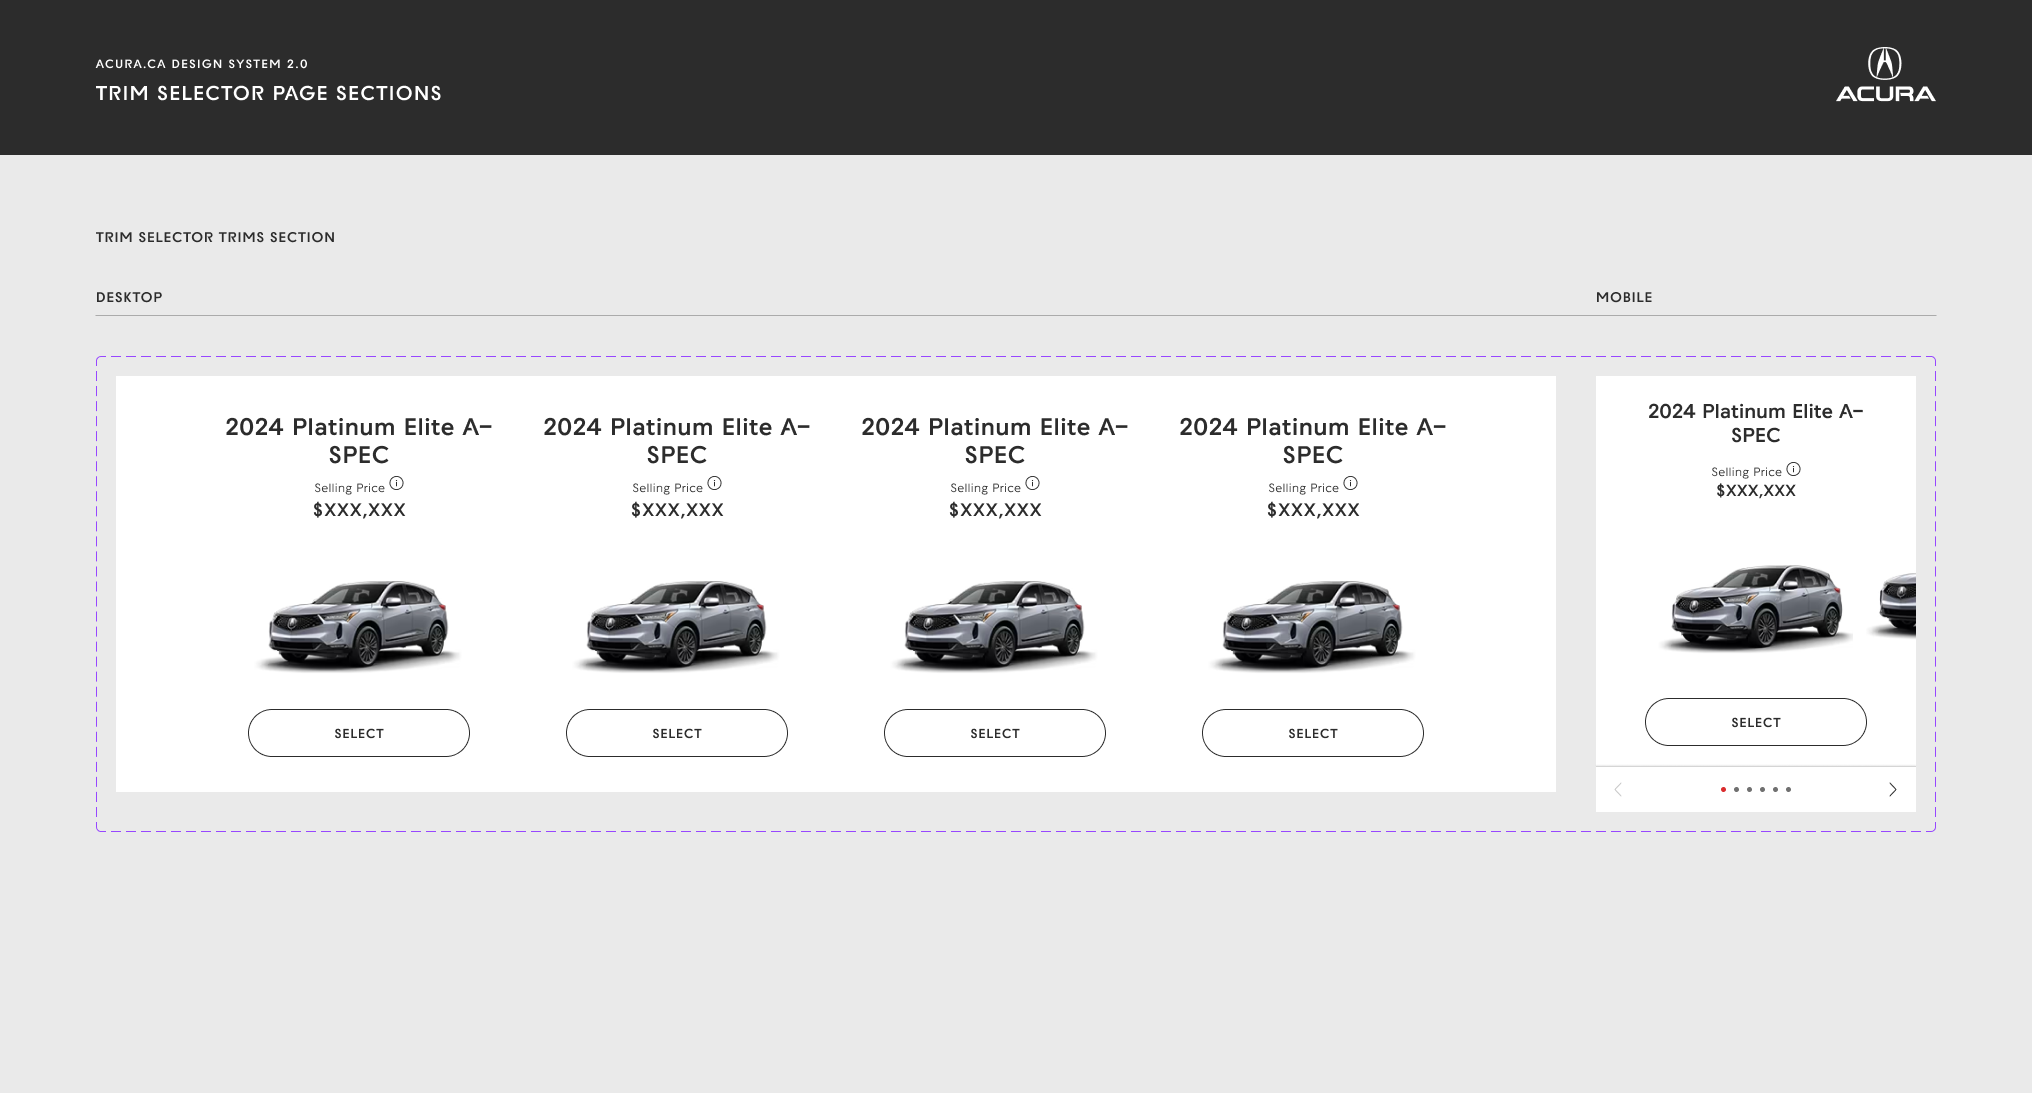2032x1093 pixels.
Task: Click Selling Price label on the mobile card
Action: 1746,472
